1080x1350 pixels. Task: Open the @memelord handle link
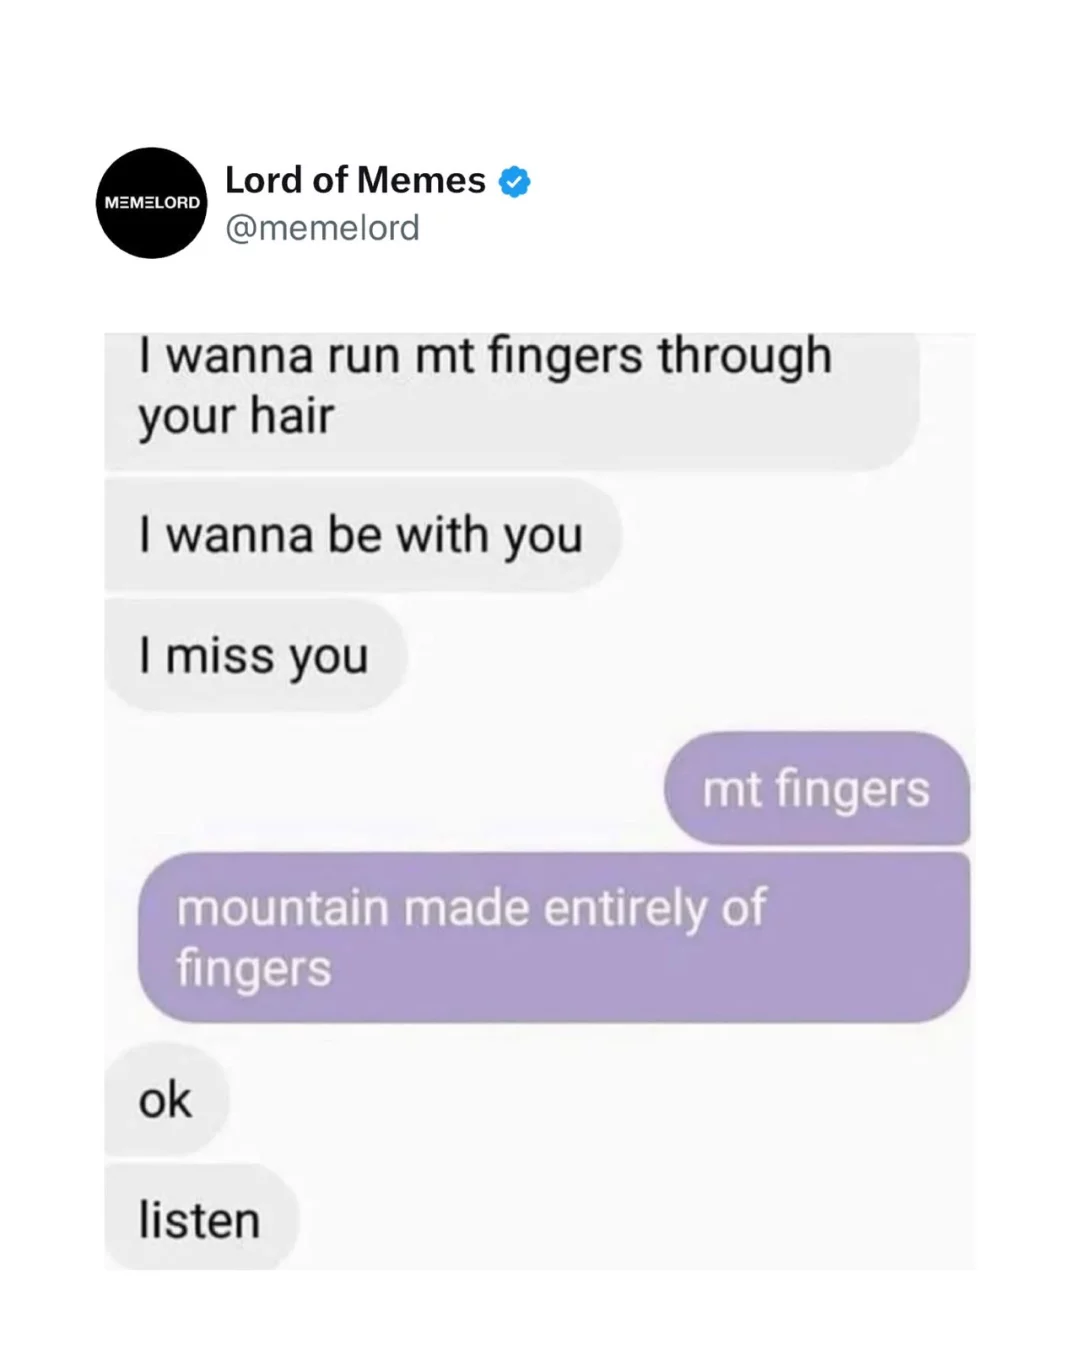pyautogui.click(x=322, y=228)
